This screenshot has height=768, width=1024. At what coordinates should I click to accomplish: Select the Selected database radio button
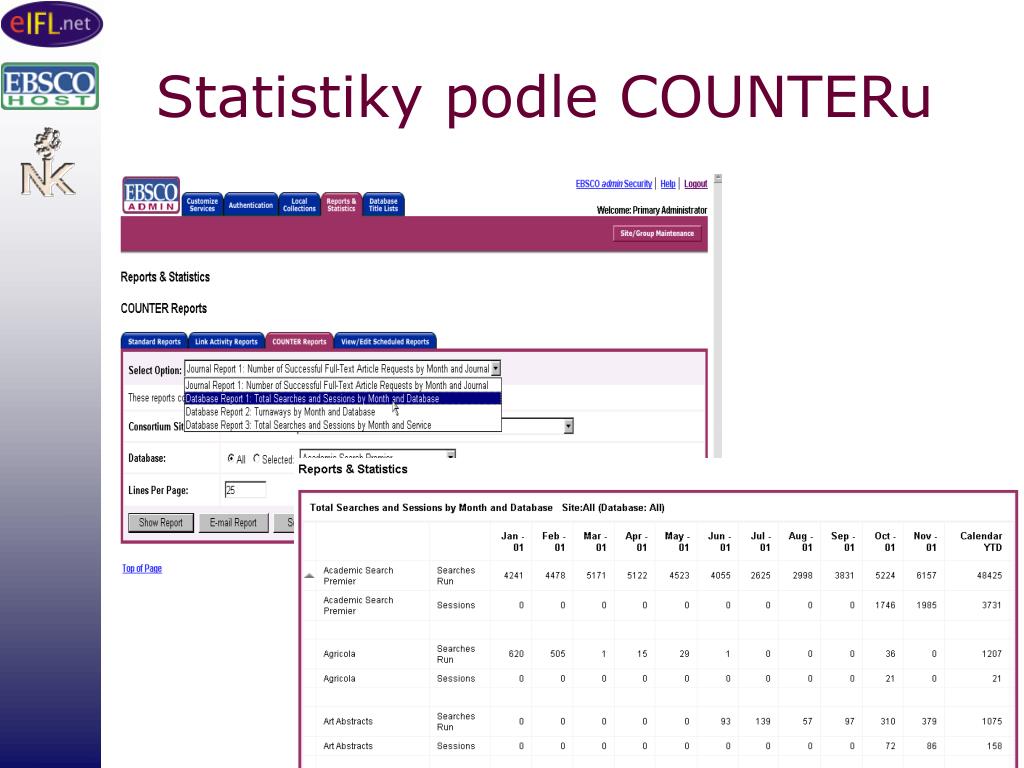tap(256, 458)
